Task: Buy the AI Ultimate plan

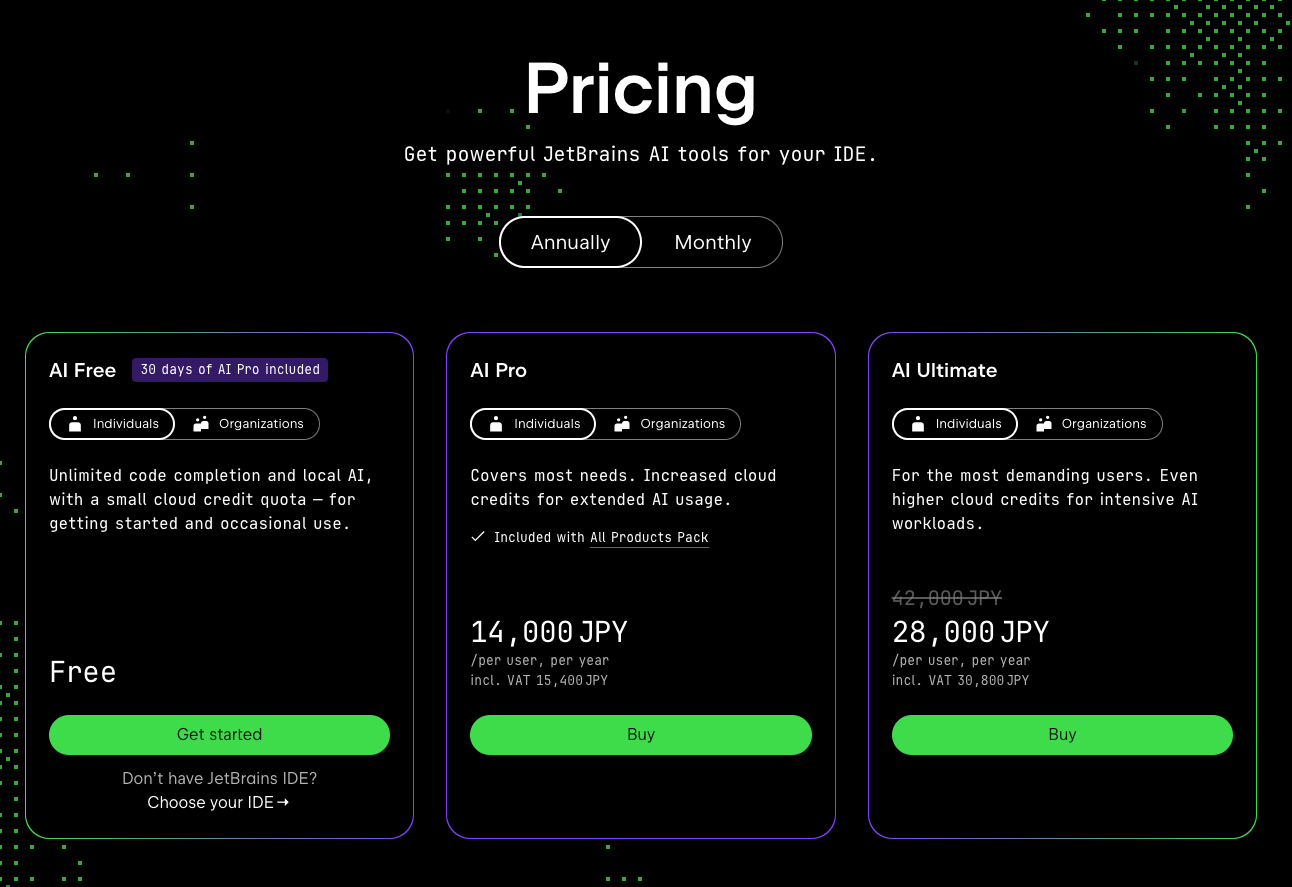Action: coord(1062,734)
